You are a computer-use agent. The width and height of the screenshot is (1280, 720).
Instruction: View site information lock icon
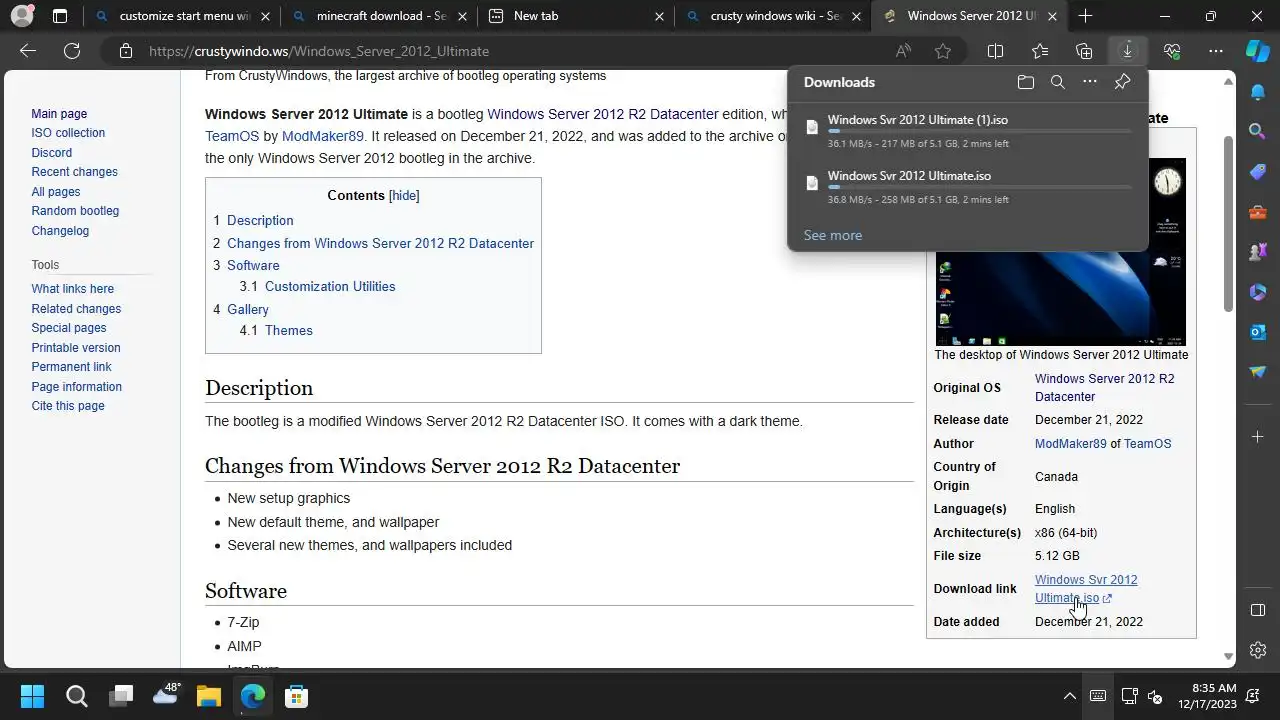125,51
